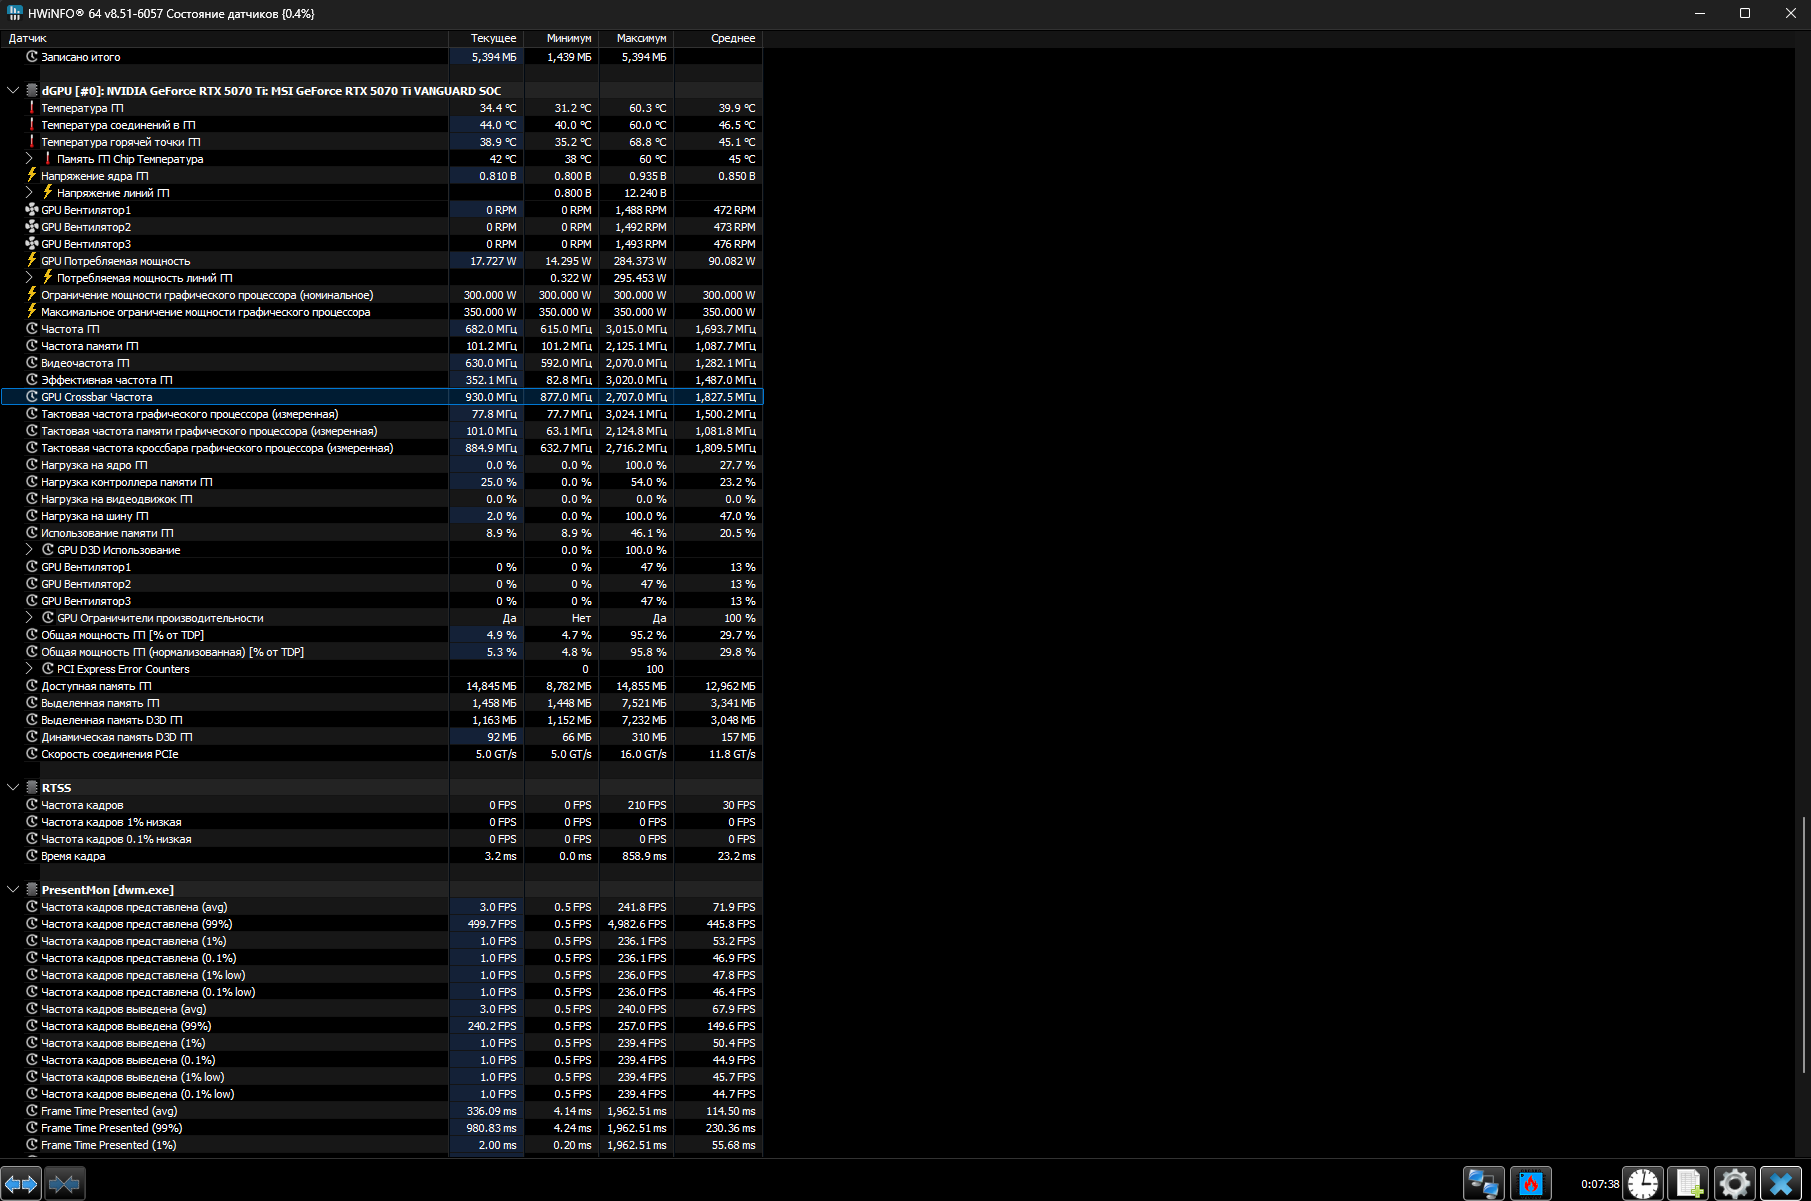Click the fan icon of GPU Вентилятор1 RPM
This screenshot has height=1201, width=1811.
click(x=32, y=210)
